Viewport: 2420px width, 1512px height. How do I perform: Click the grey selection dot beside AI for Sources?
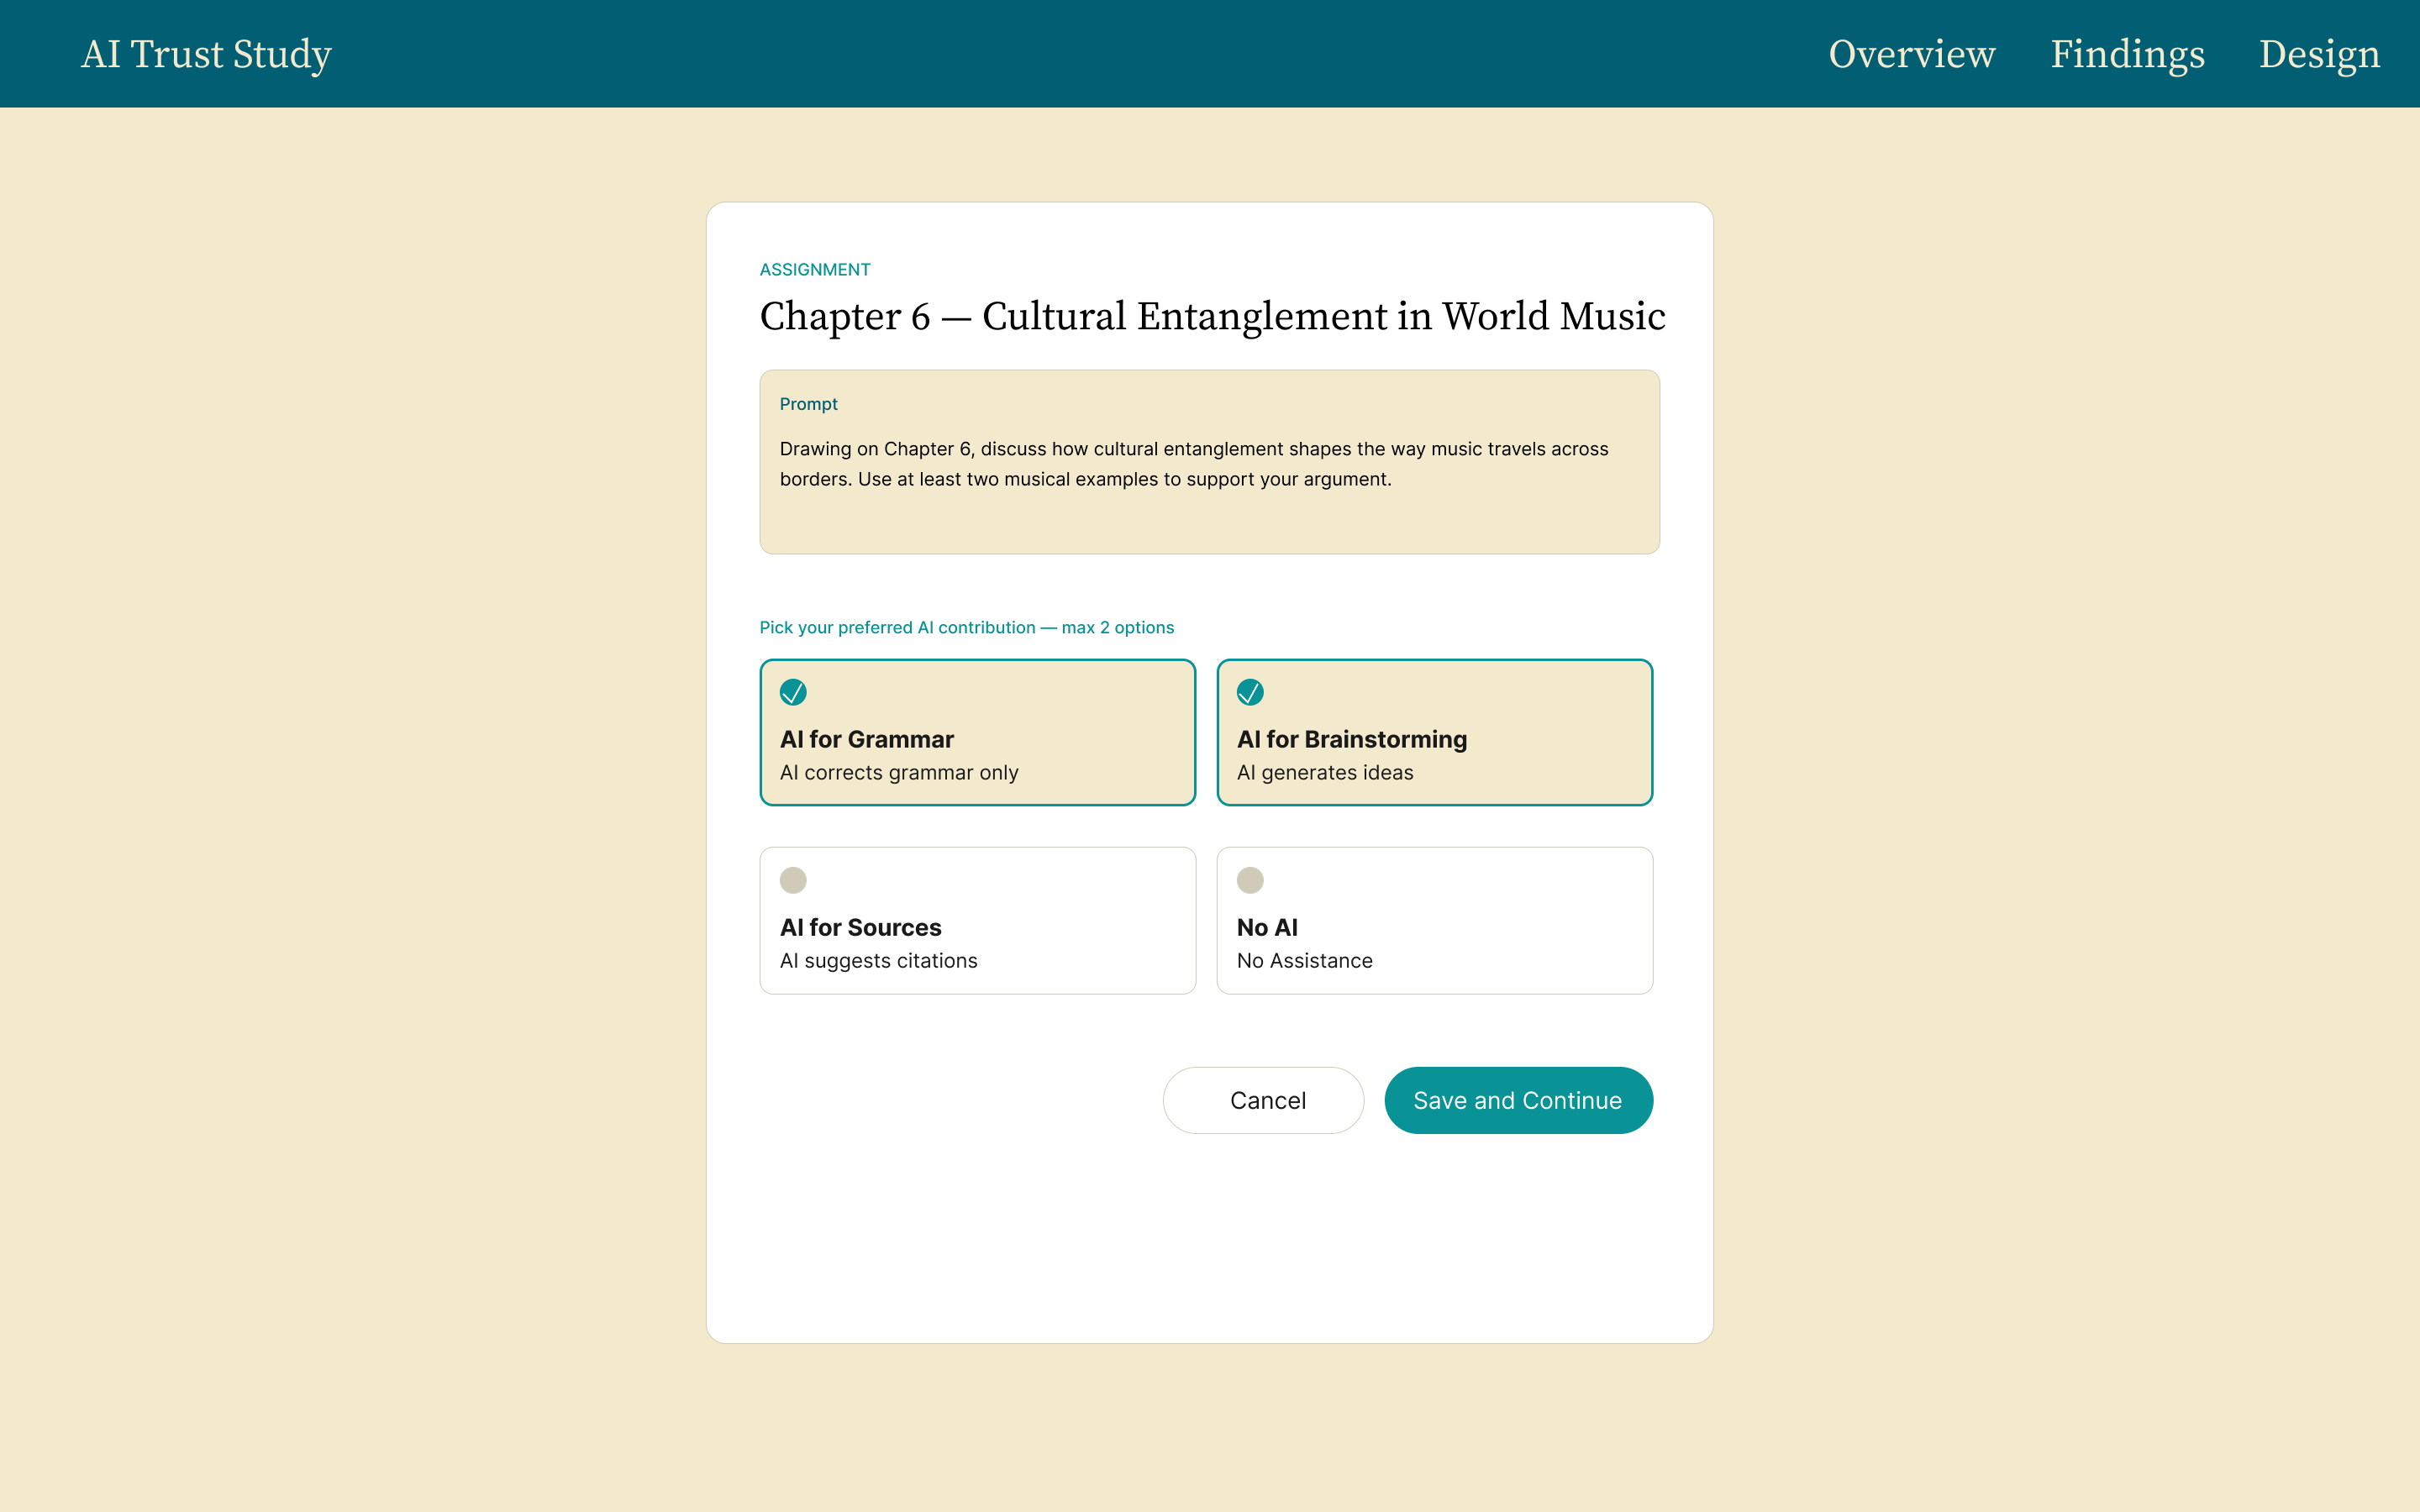[793, 880]
